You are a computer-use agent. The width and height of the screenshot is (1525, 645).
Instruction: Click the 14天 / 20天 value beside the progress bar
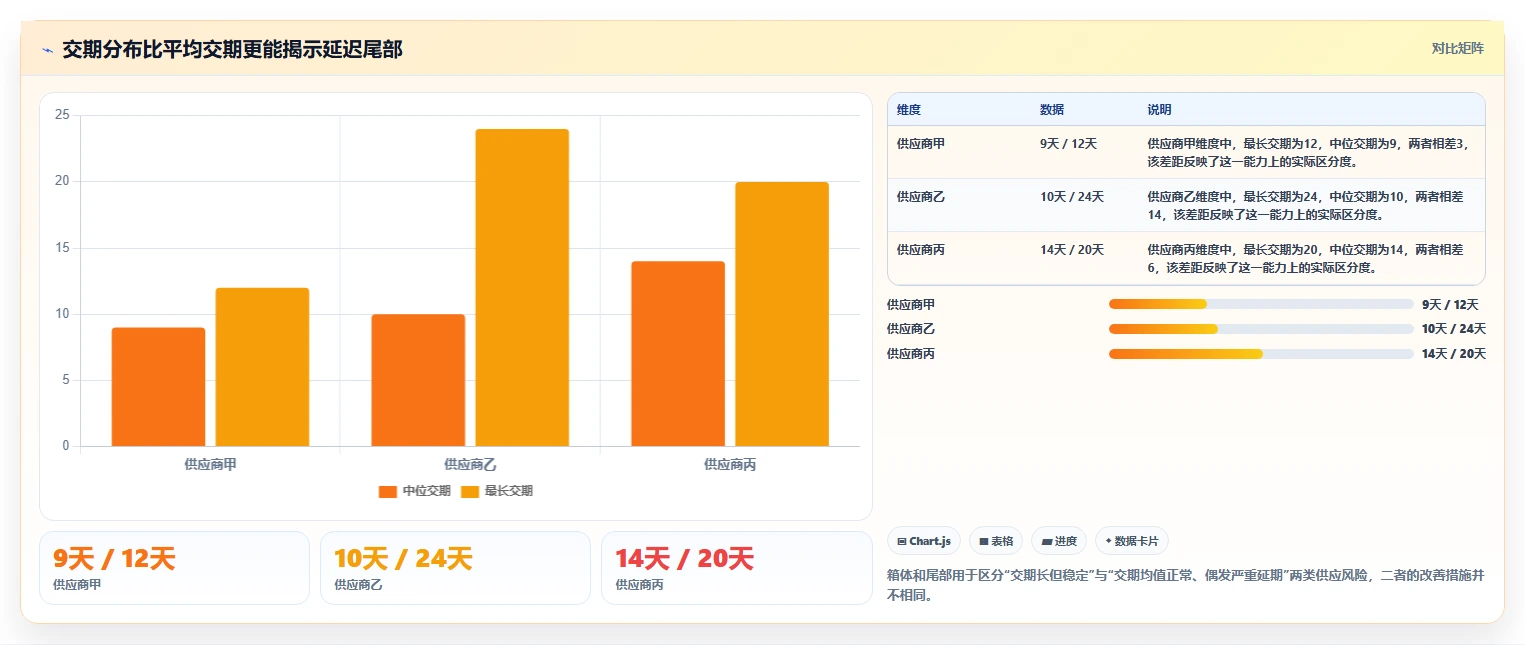tap(1454, 354)
